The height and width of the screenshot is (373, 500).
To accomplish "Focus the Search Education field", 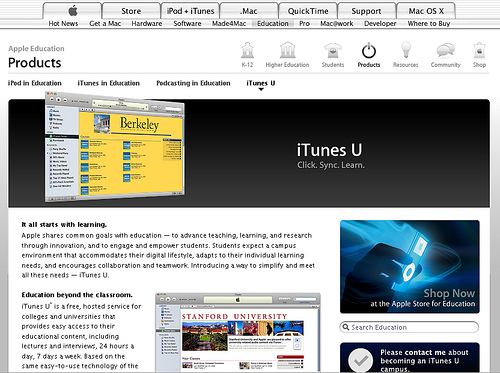I will (x=409, y=327).
